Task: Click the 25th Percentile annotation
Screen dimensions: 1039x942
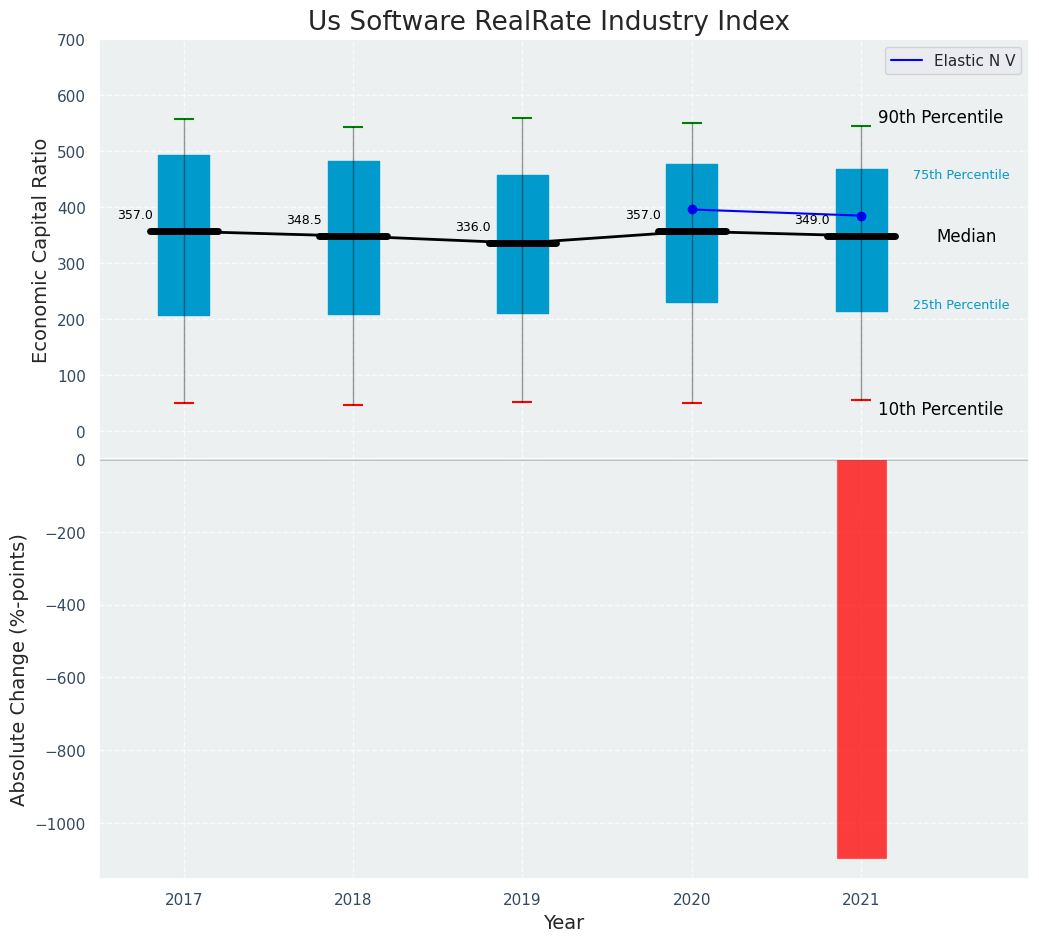Action: [961, 305]
